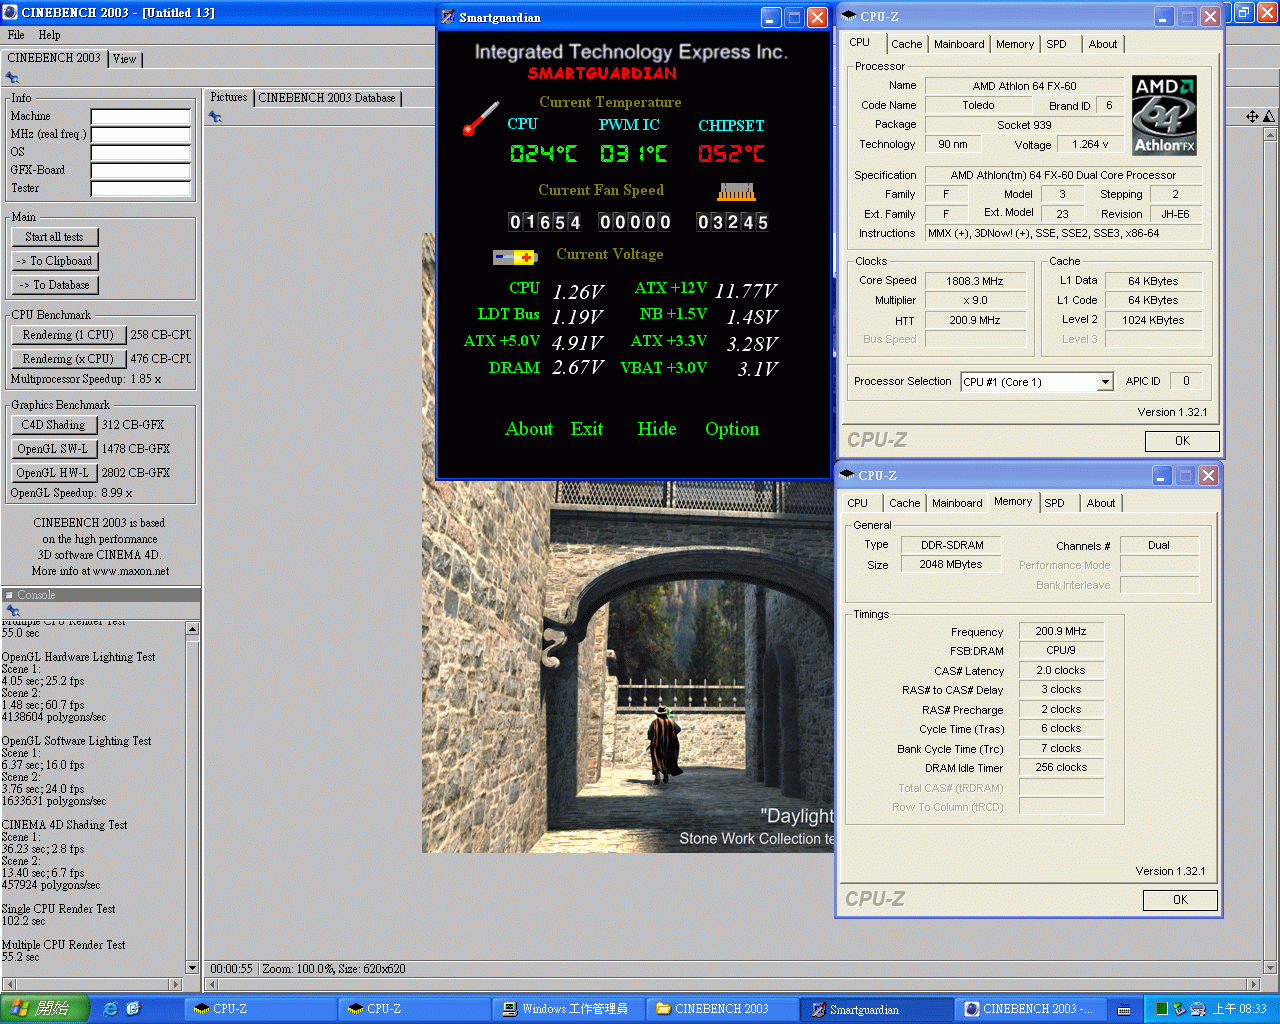Click OK in lower CPU-Z Memory window
1280x1024 pixels.
pyautogui.click(x=1180, y=900)
